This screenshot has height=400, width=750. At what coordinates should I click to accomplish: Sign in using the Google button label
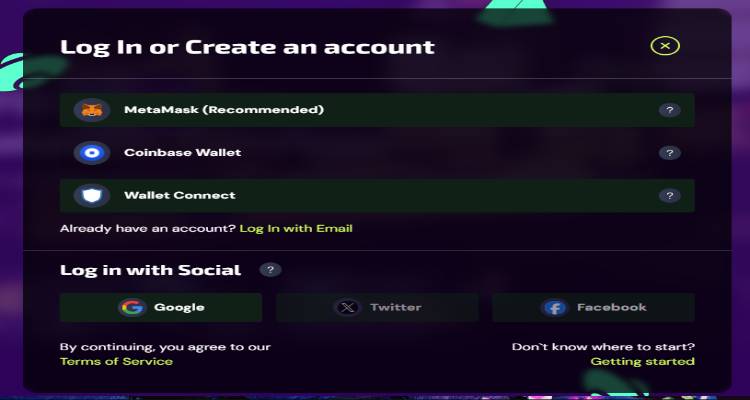(179, 307)
